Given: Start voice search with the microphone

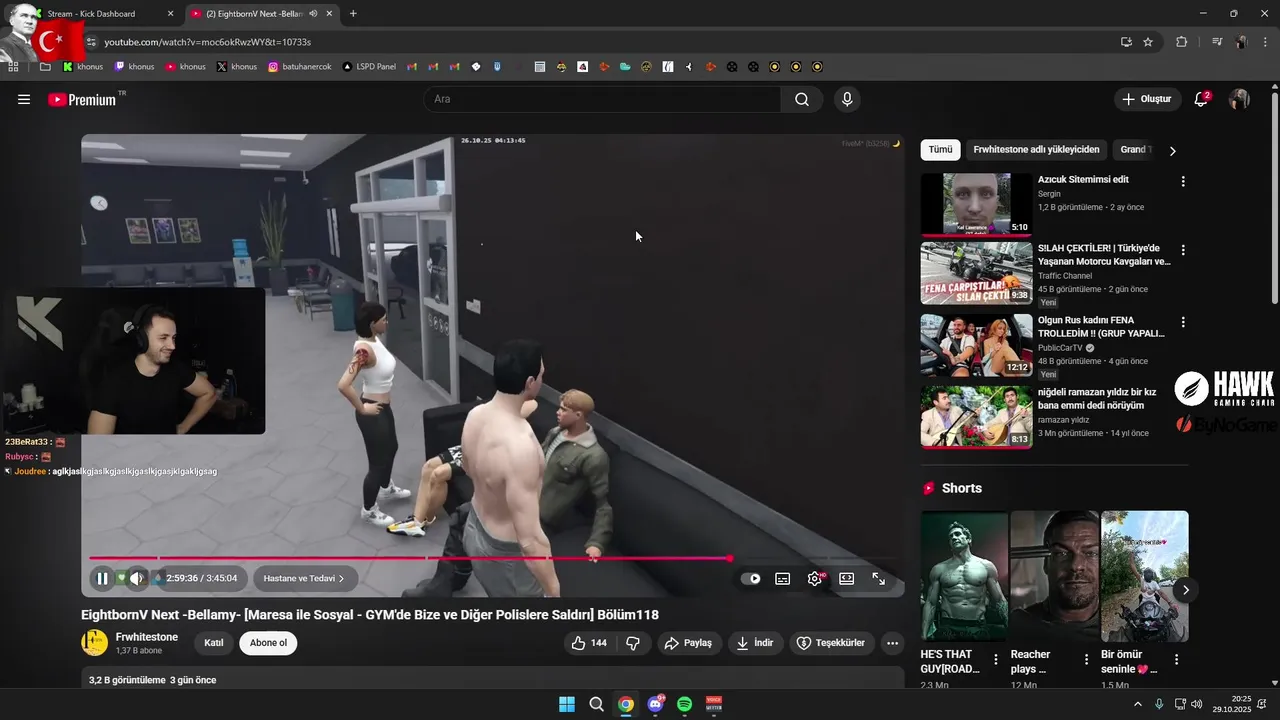Looking at the screenshot, I should tap(847, 99).
